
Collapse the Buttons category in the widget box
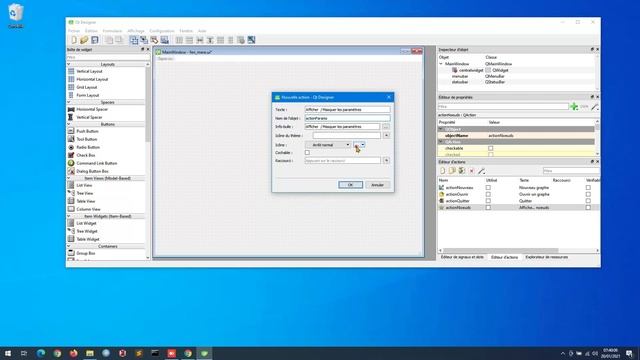coord(69,124)
